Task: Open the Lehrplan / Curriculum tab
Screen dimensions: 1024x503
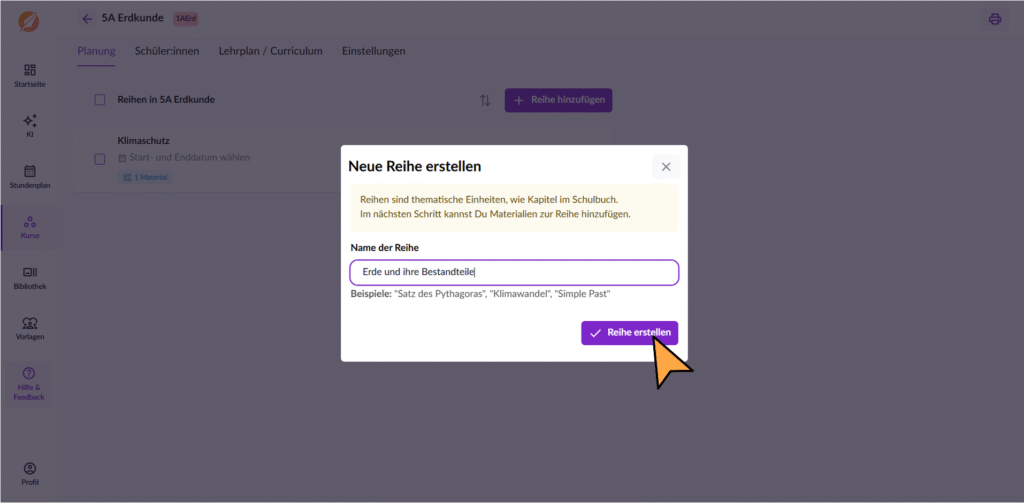Action: point(270,51)
